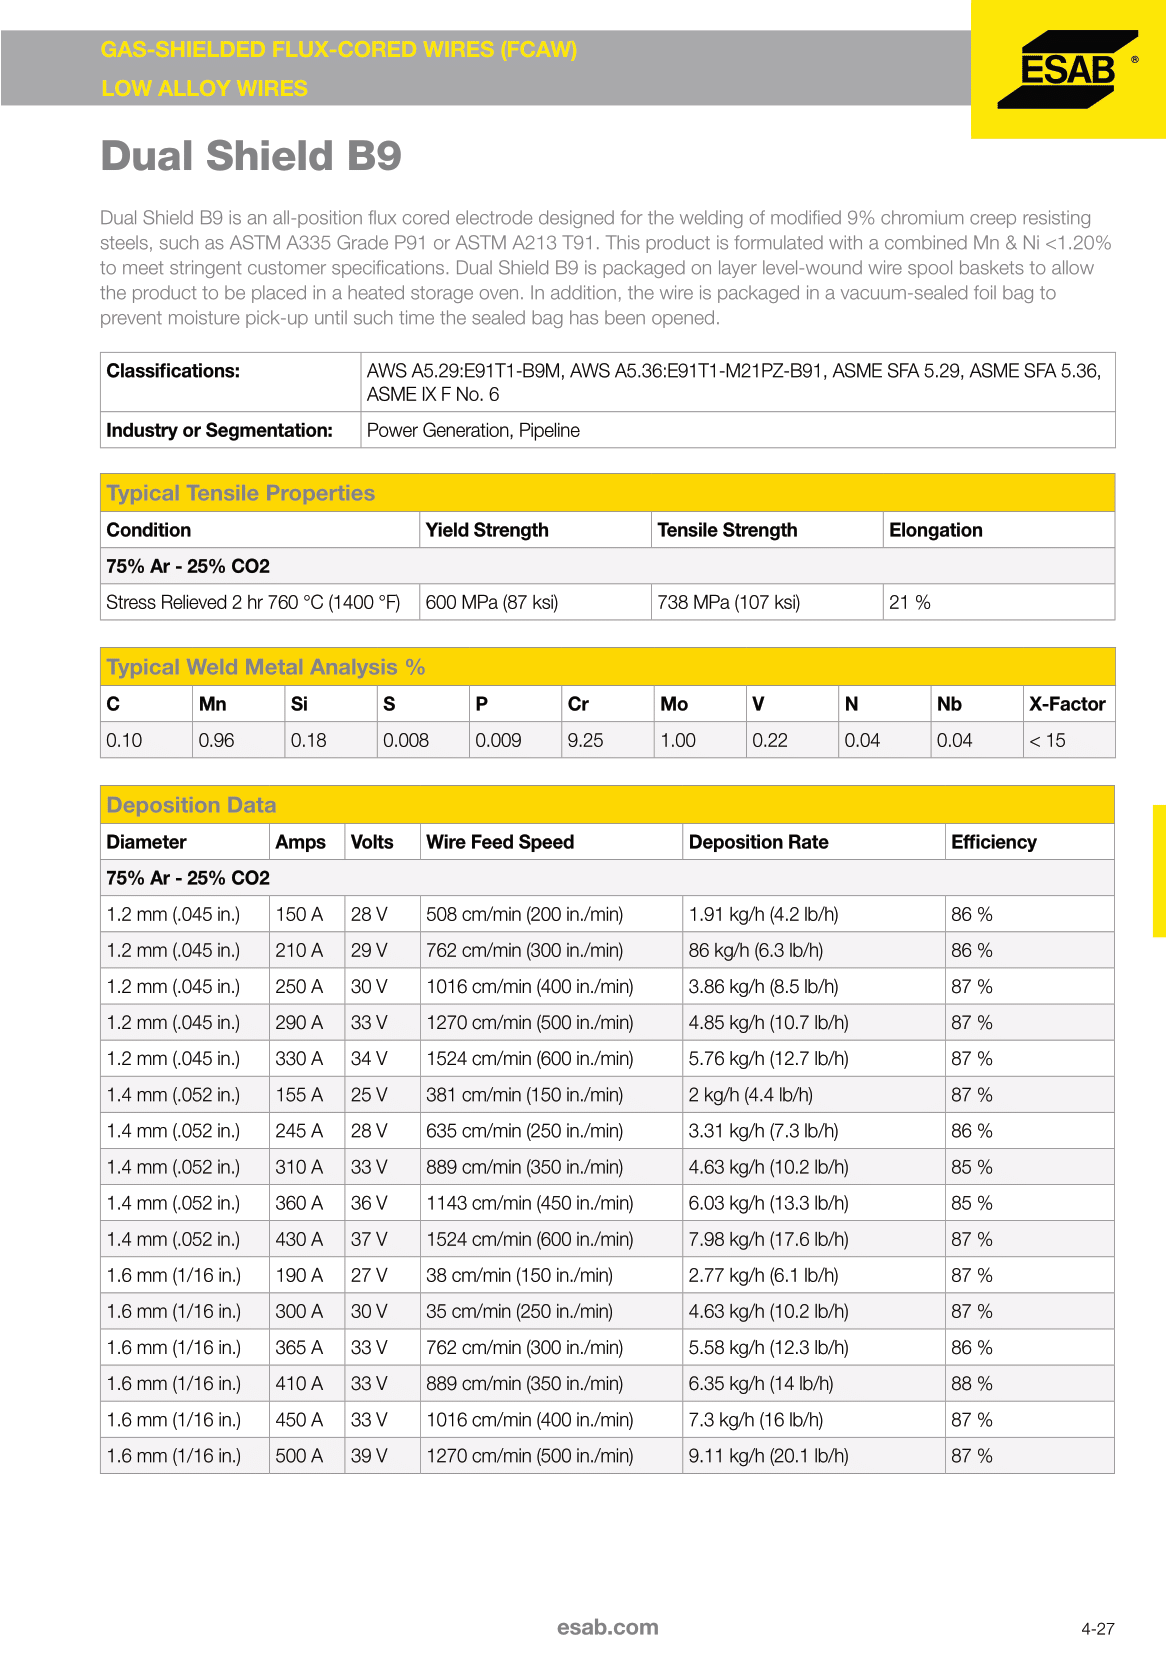Click the "< 15" X-Factor value

[x=1047, y=740]
